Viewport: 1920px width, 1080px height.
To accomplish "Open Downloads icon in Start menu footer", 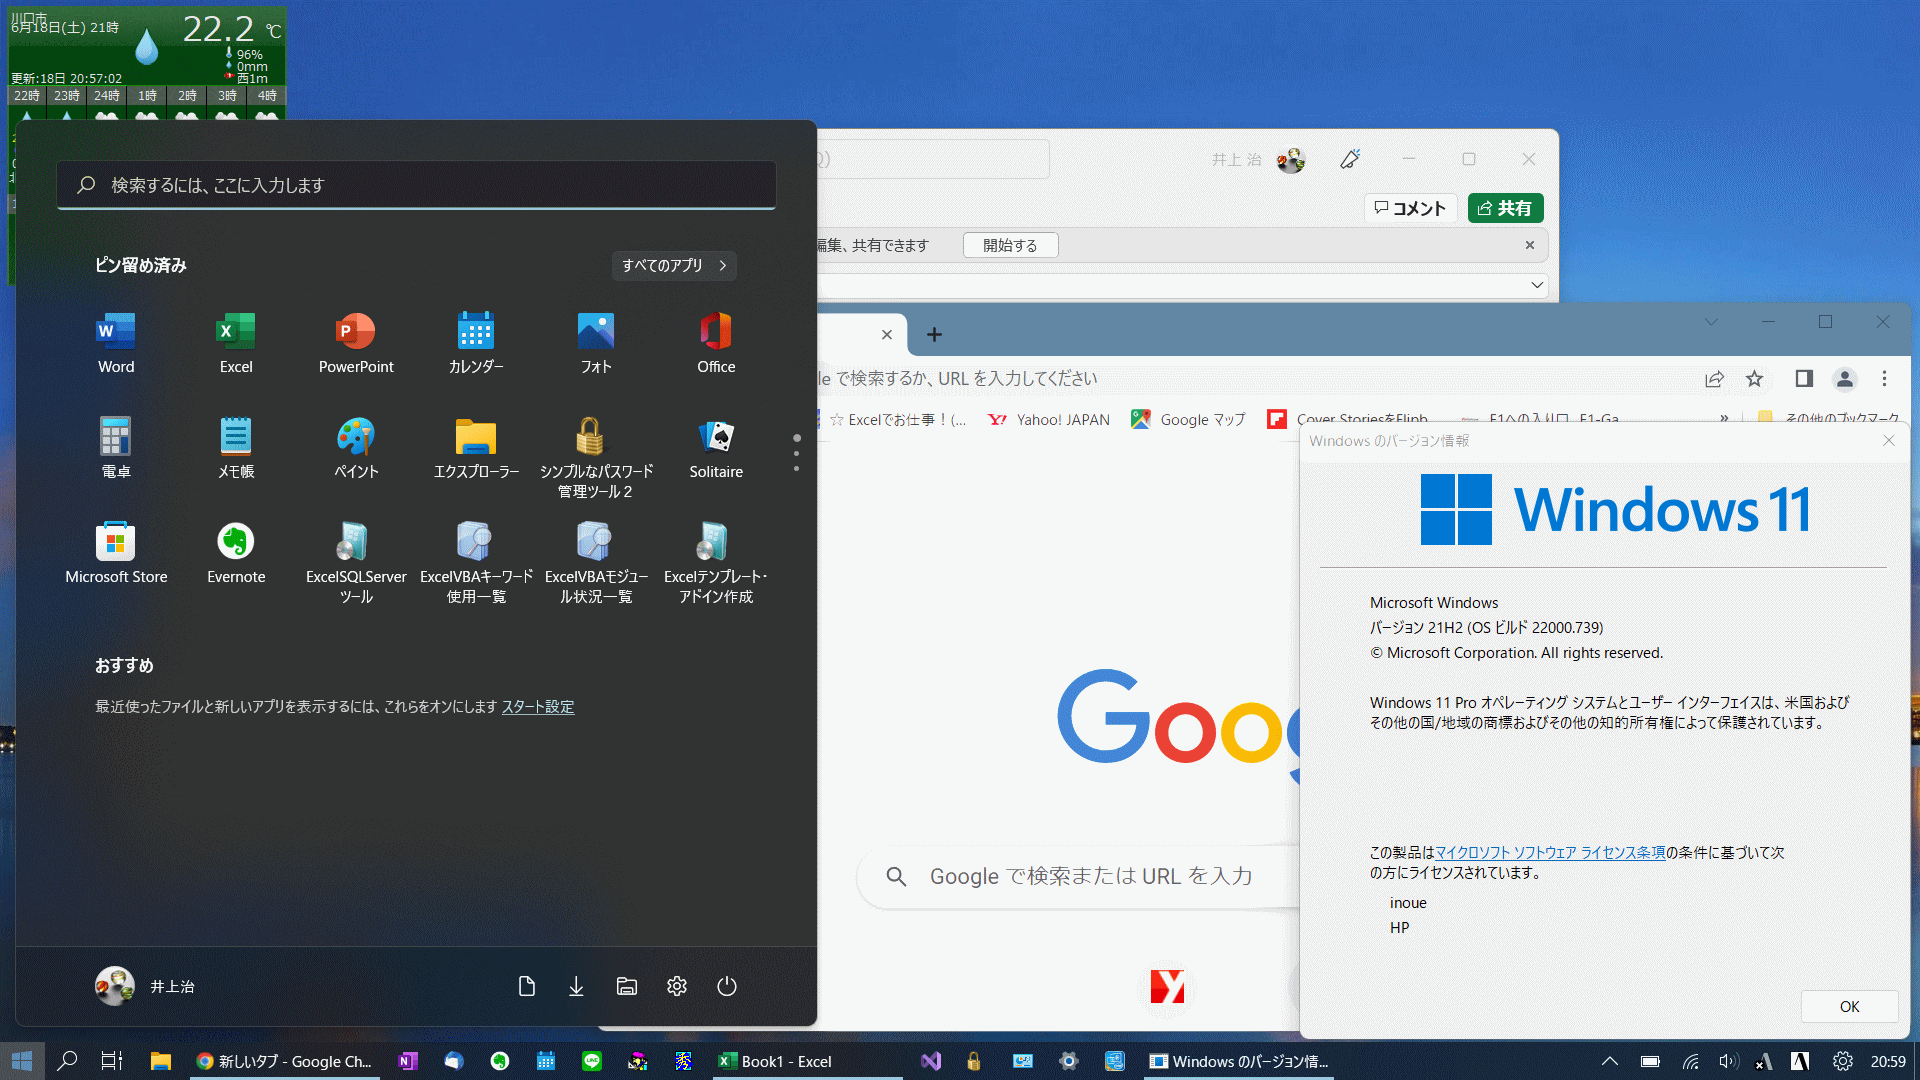I will [576, 986].
